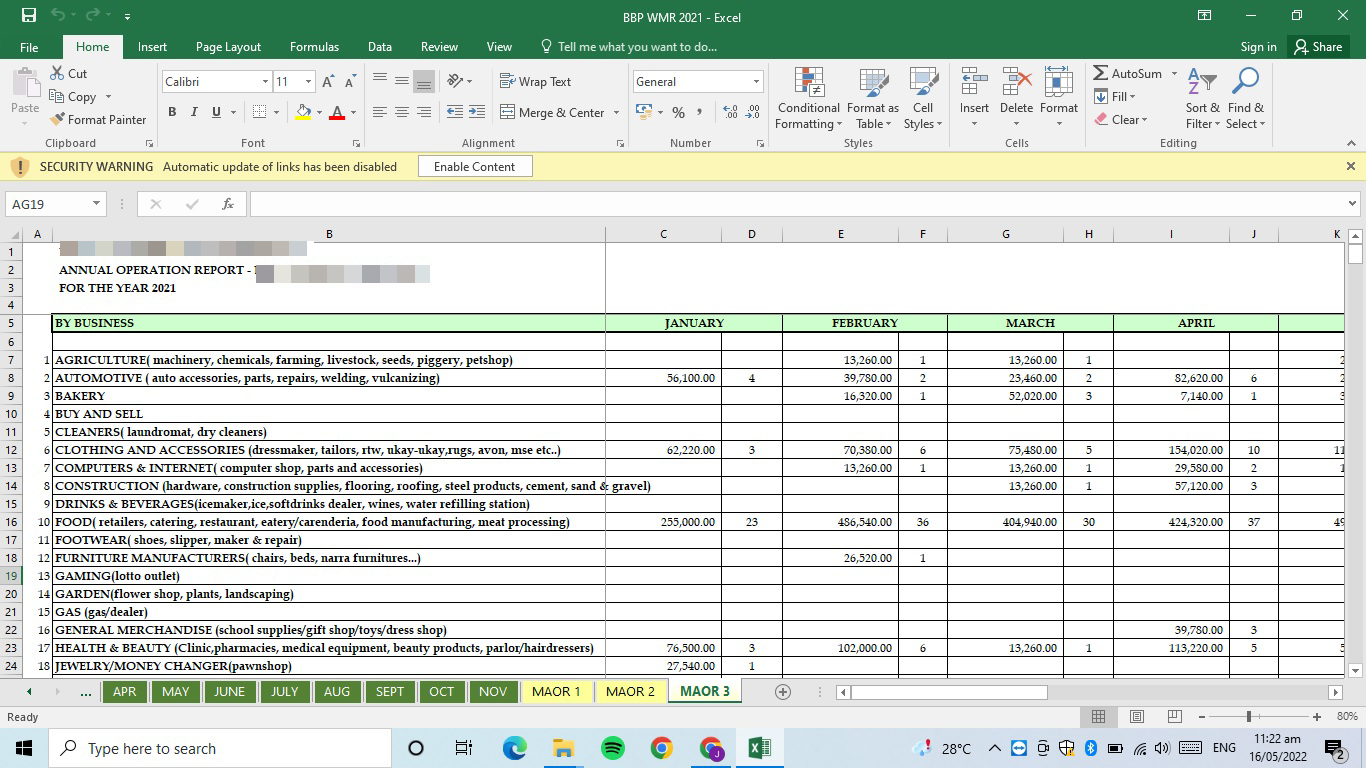Switch to the Page Layout tab
The width and height of the screenshot is (1366, 768).
pyautogui.click(x=228, y=46)
